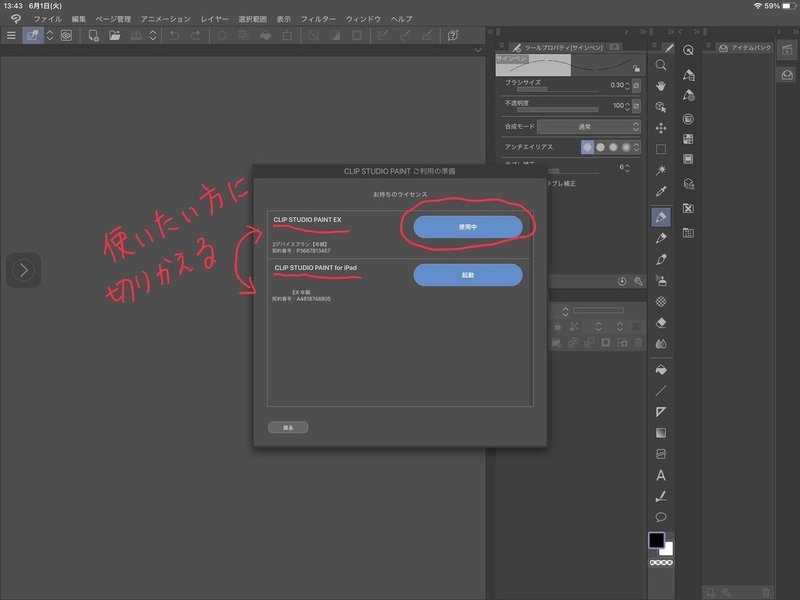Adjust the 不透明度 slider

(557, 110)
